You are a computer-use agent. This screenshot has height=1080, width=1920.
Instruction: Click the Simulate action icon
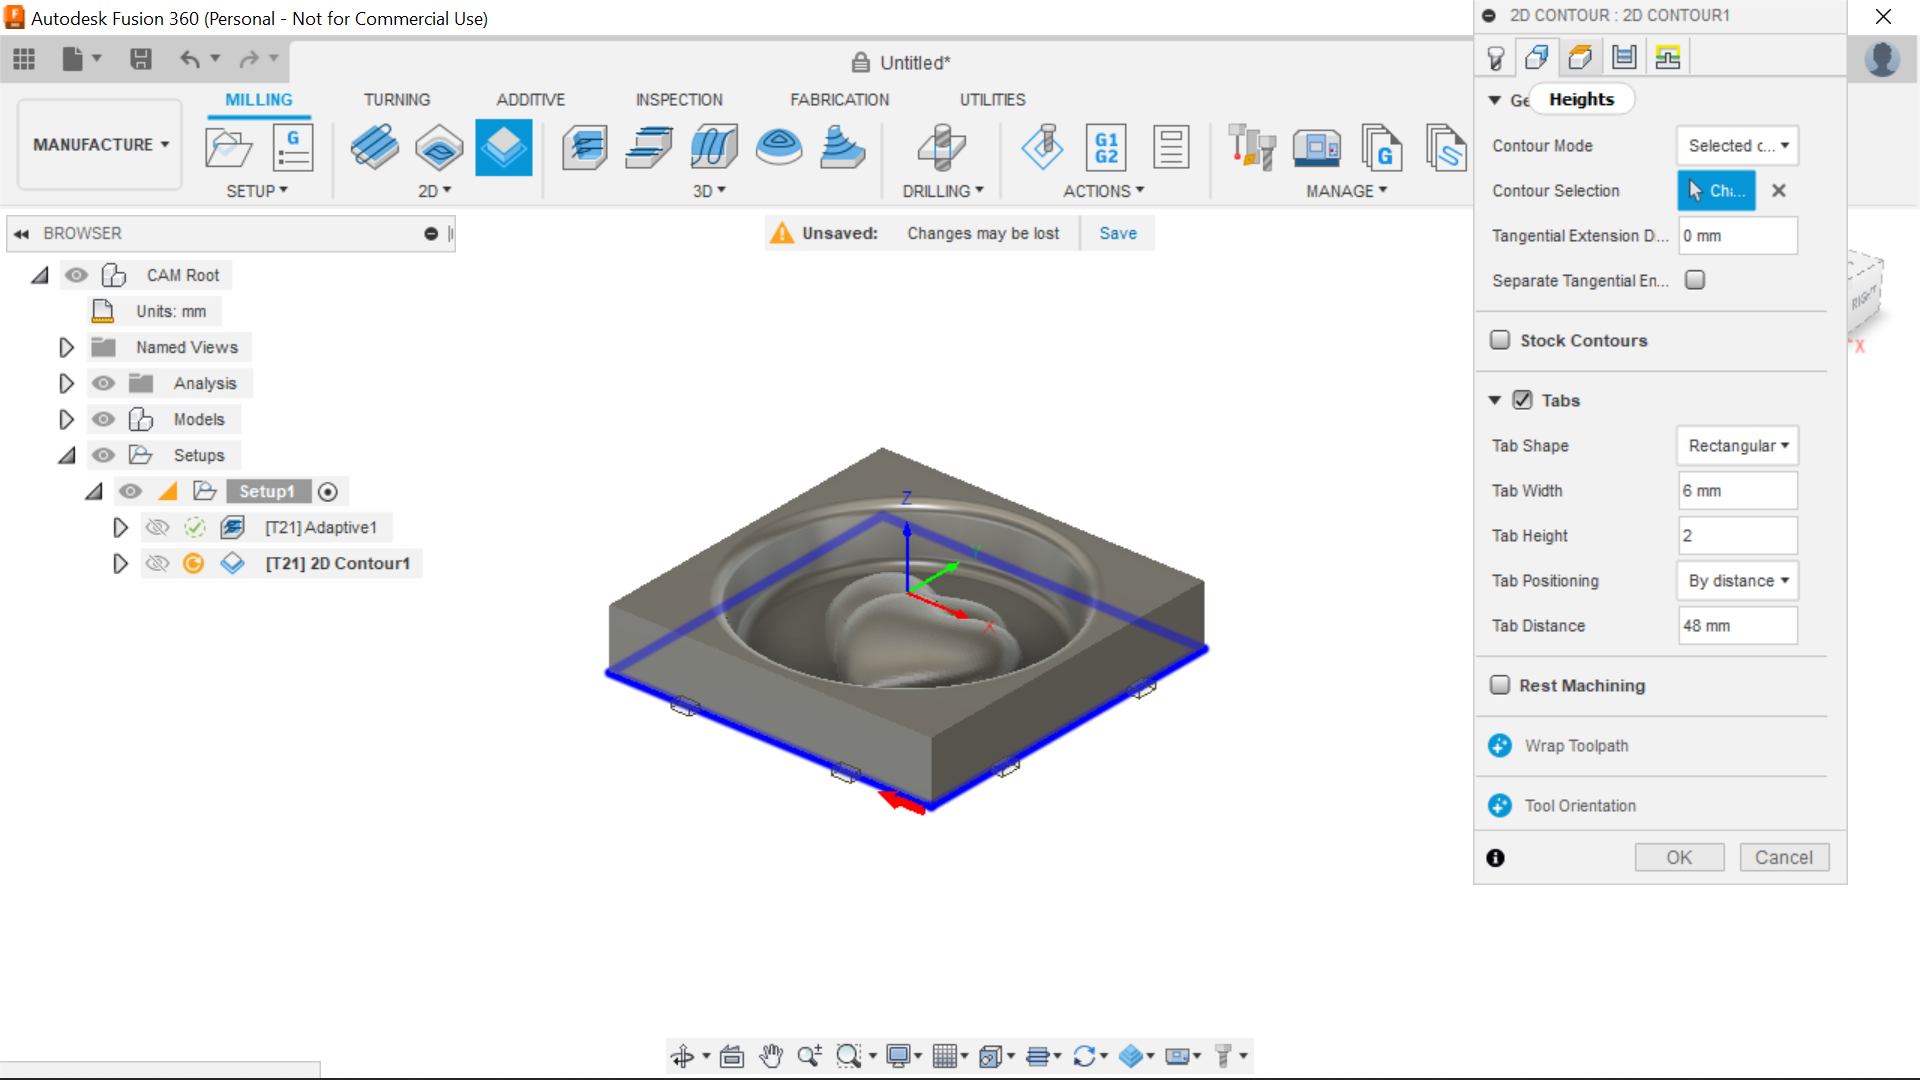click(x=1042, y=148)
